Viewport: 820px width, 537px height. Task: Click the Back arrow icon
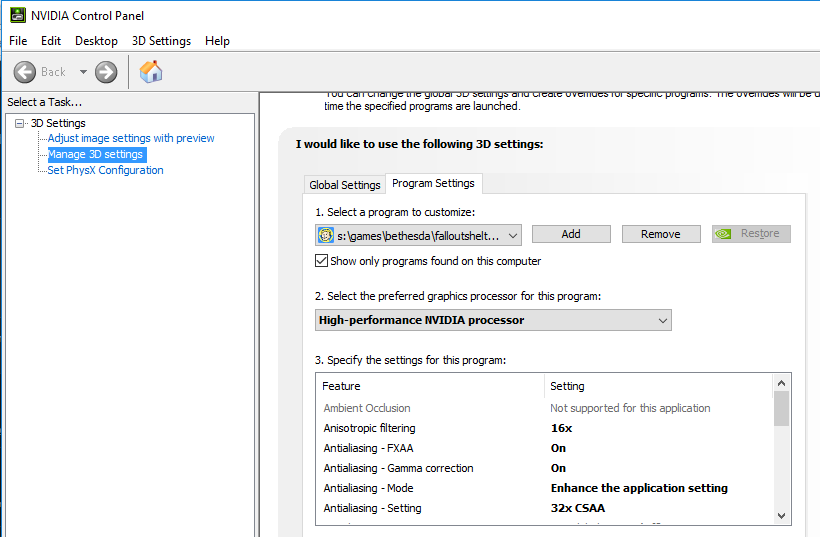[25, 72]
